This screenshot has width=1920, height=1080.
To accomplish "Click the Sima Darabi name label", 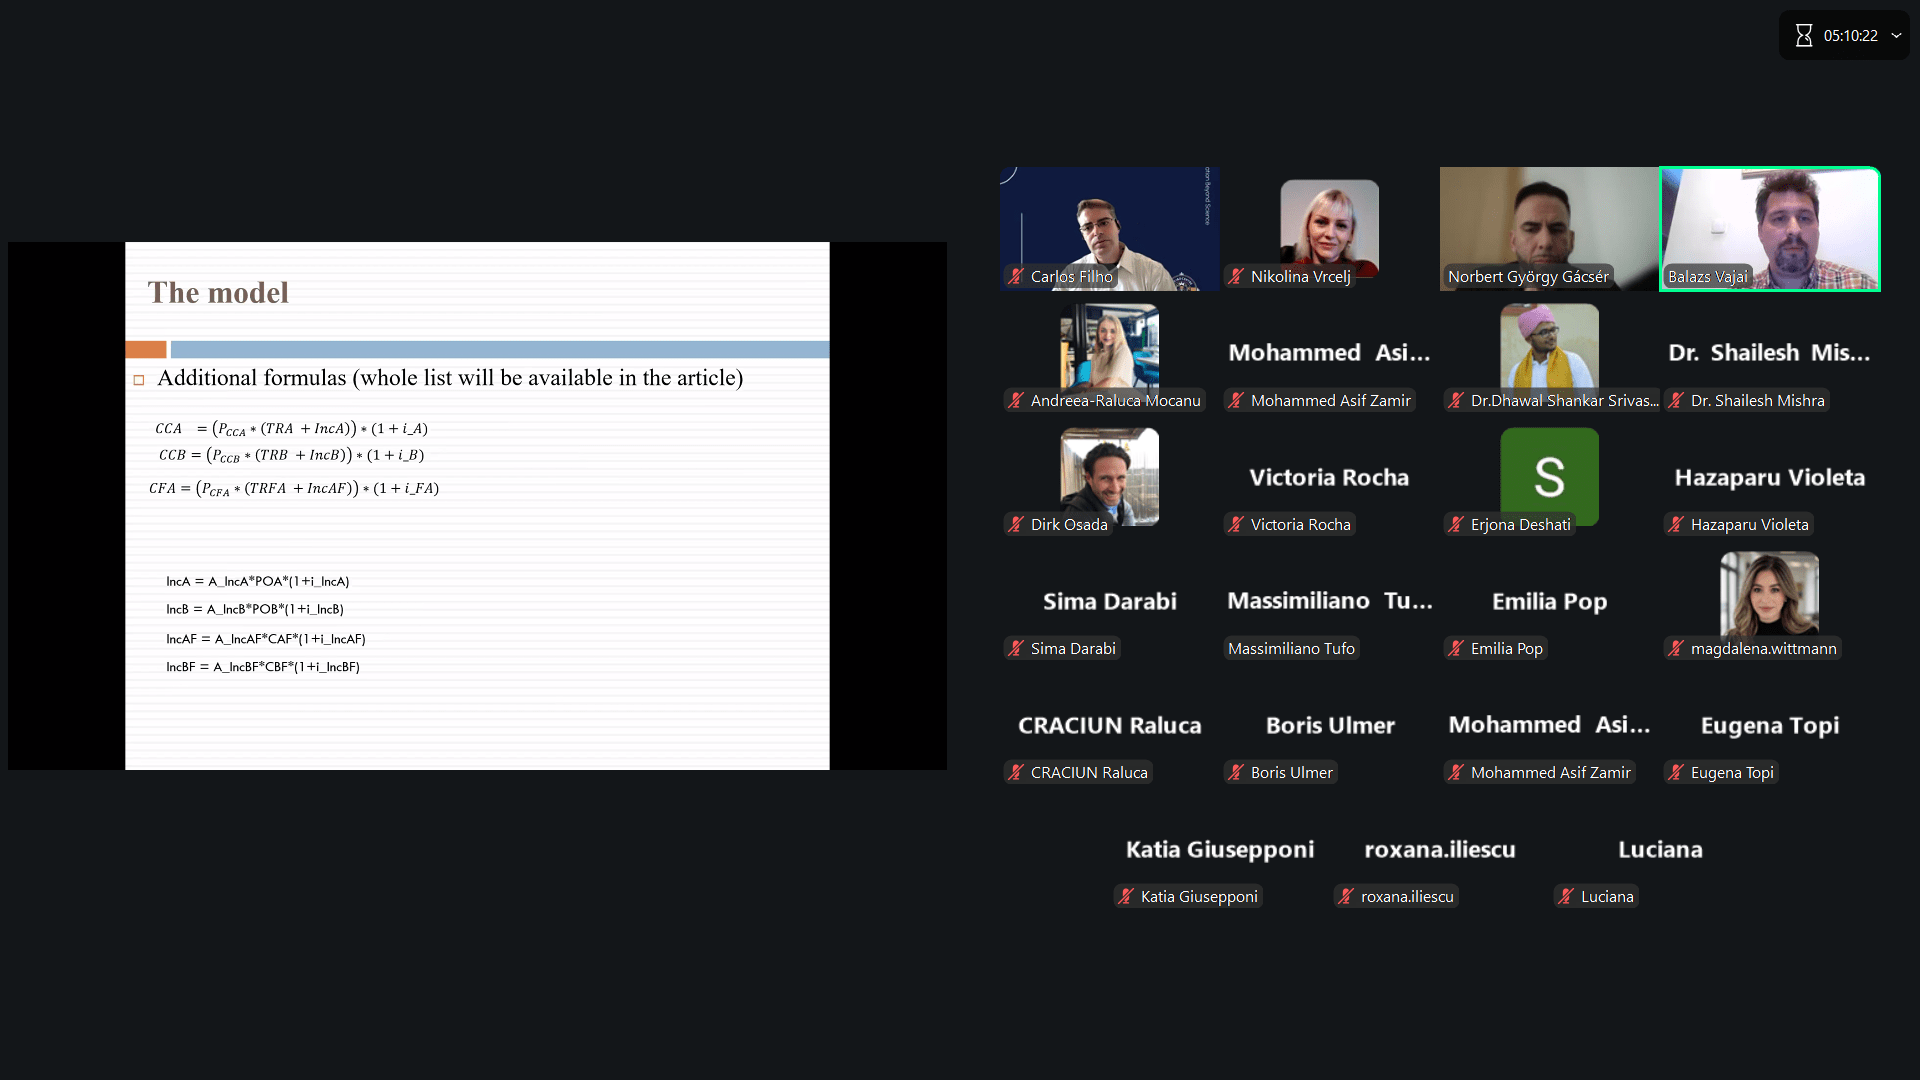I will click(1073, 649).
